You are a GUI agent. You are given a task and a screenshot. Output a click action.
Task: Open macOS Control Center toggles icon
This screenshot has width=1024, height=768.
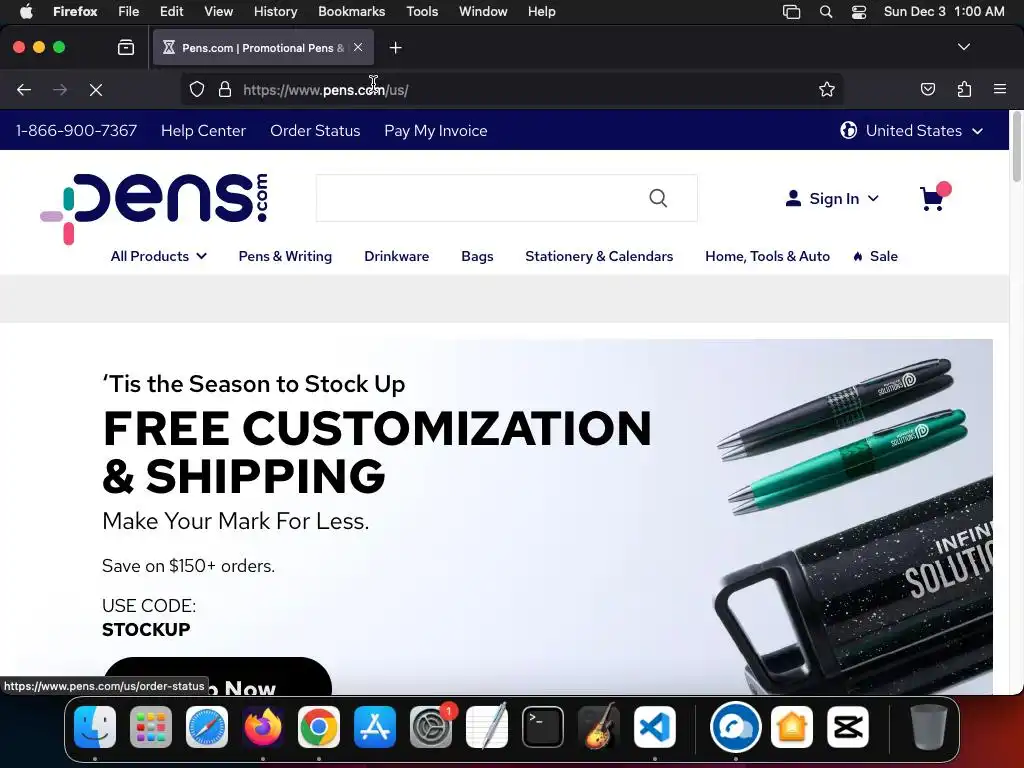pos(859,12)
